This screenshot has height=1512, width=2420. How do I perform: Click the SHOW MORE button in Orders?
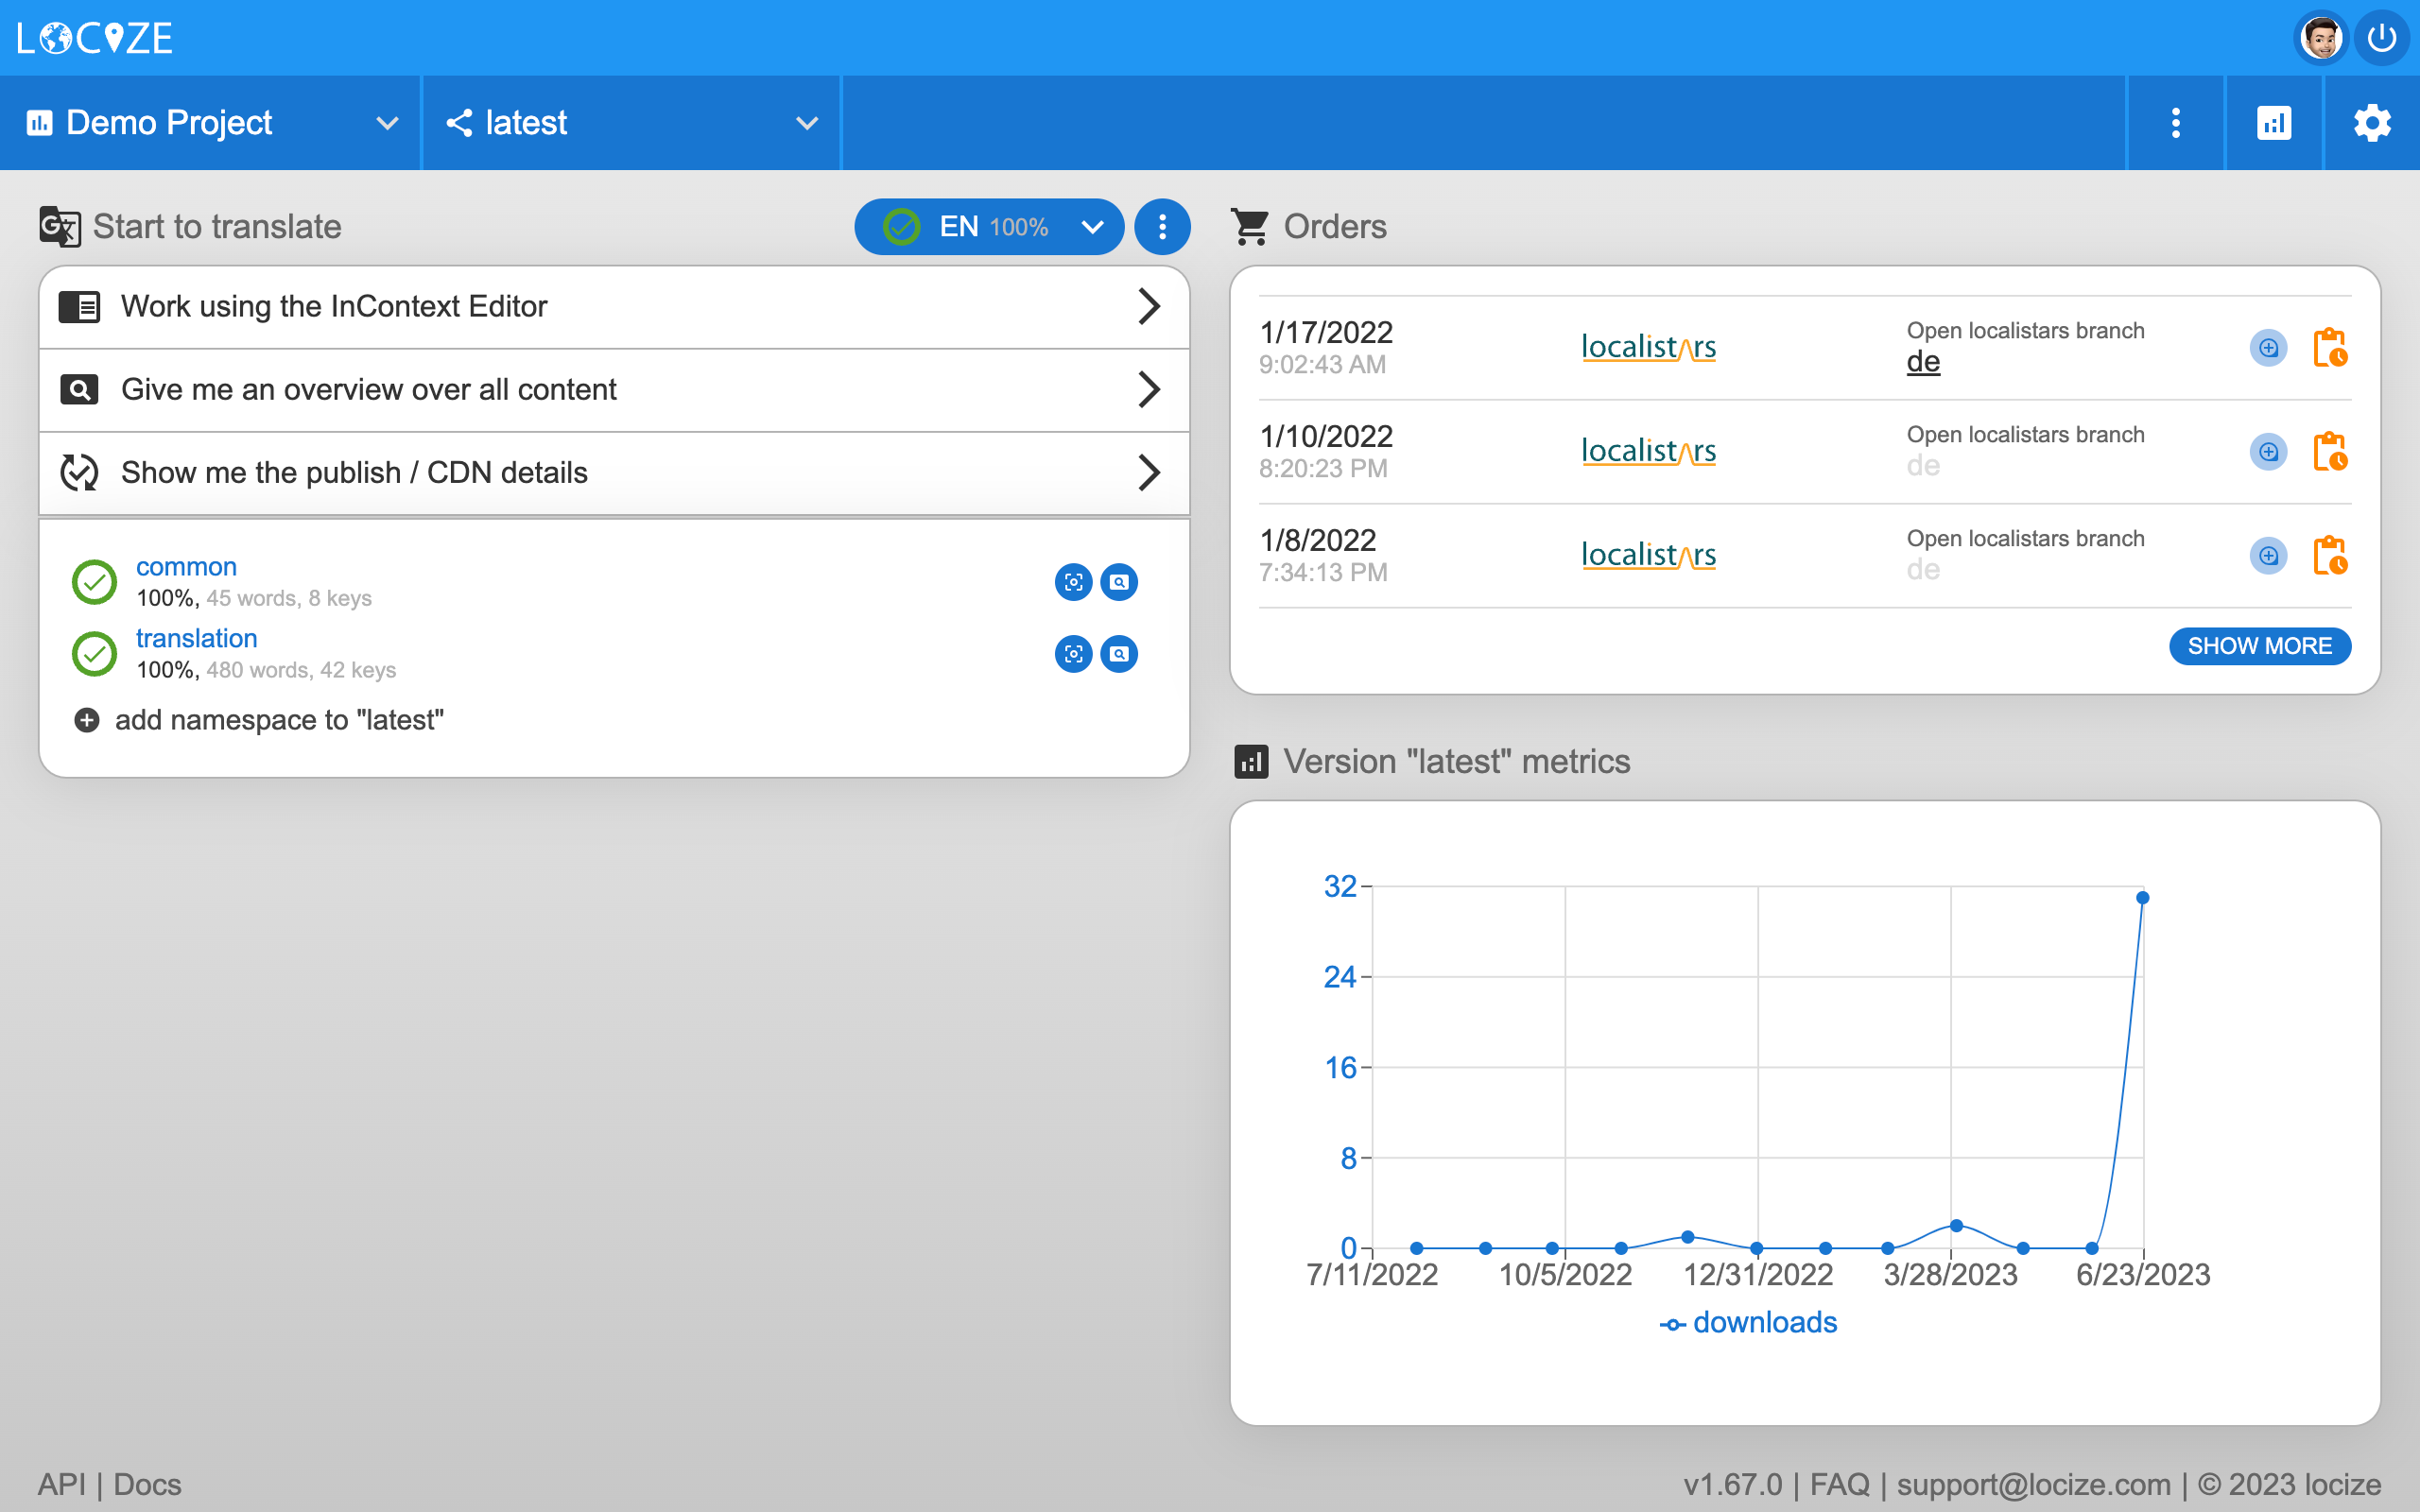pyautogui.click(x=2259, y=646)
